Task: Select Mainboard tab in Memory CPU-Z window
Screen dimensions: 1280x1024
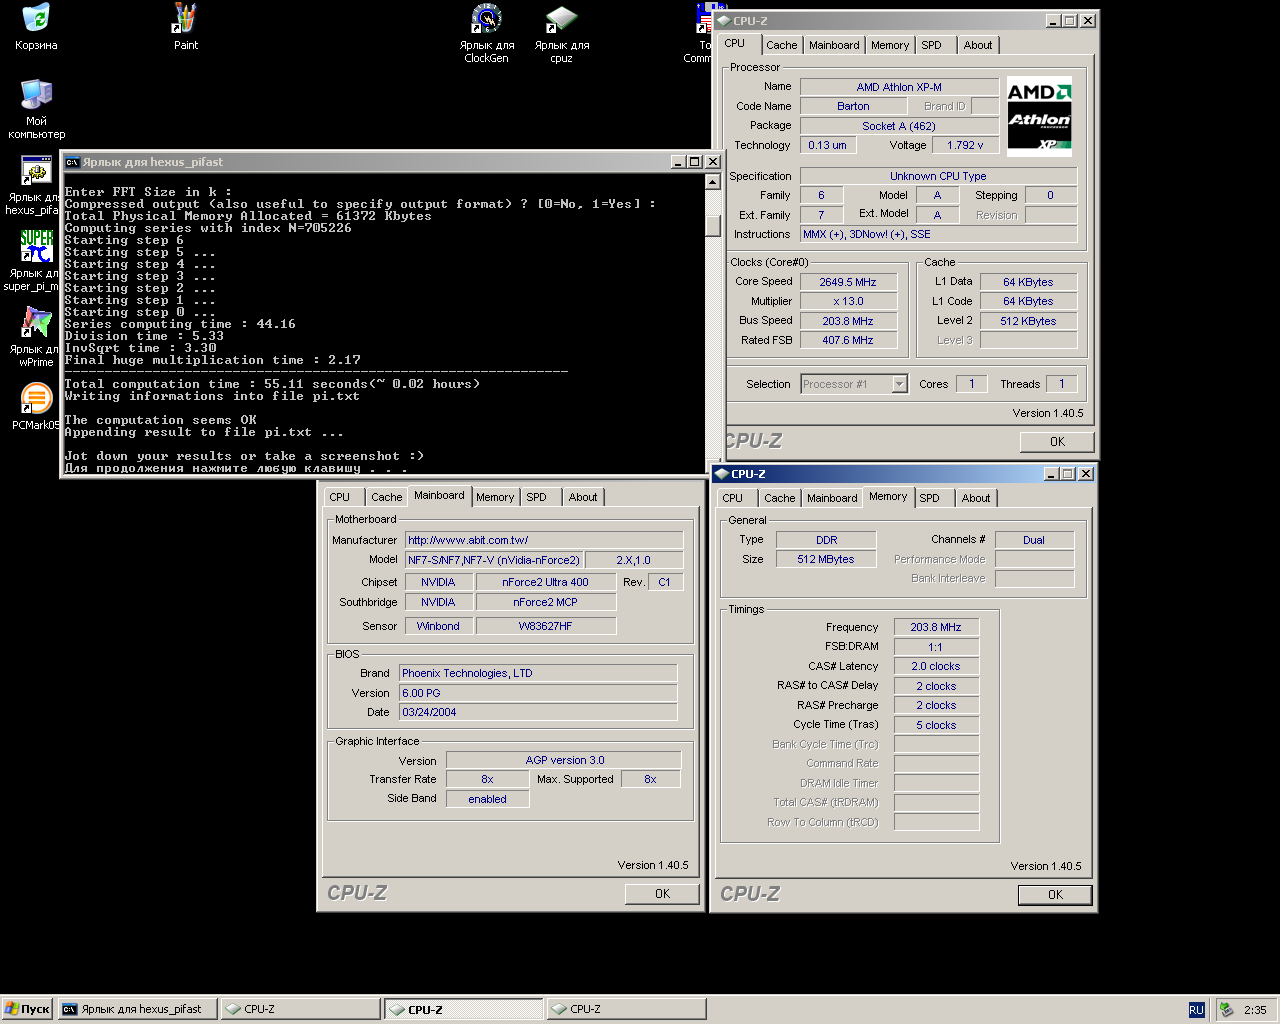Action: [x=832, y=498]
